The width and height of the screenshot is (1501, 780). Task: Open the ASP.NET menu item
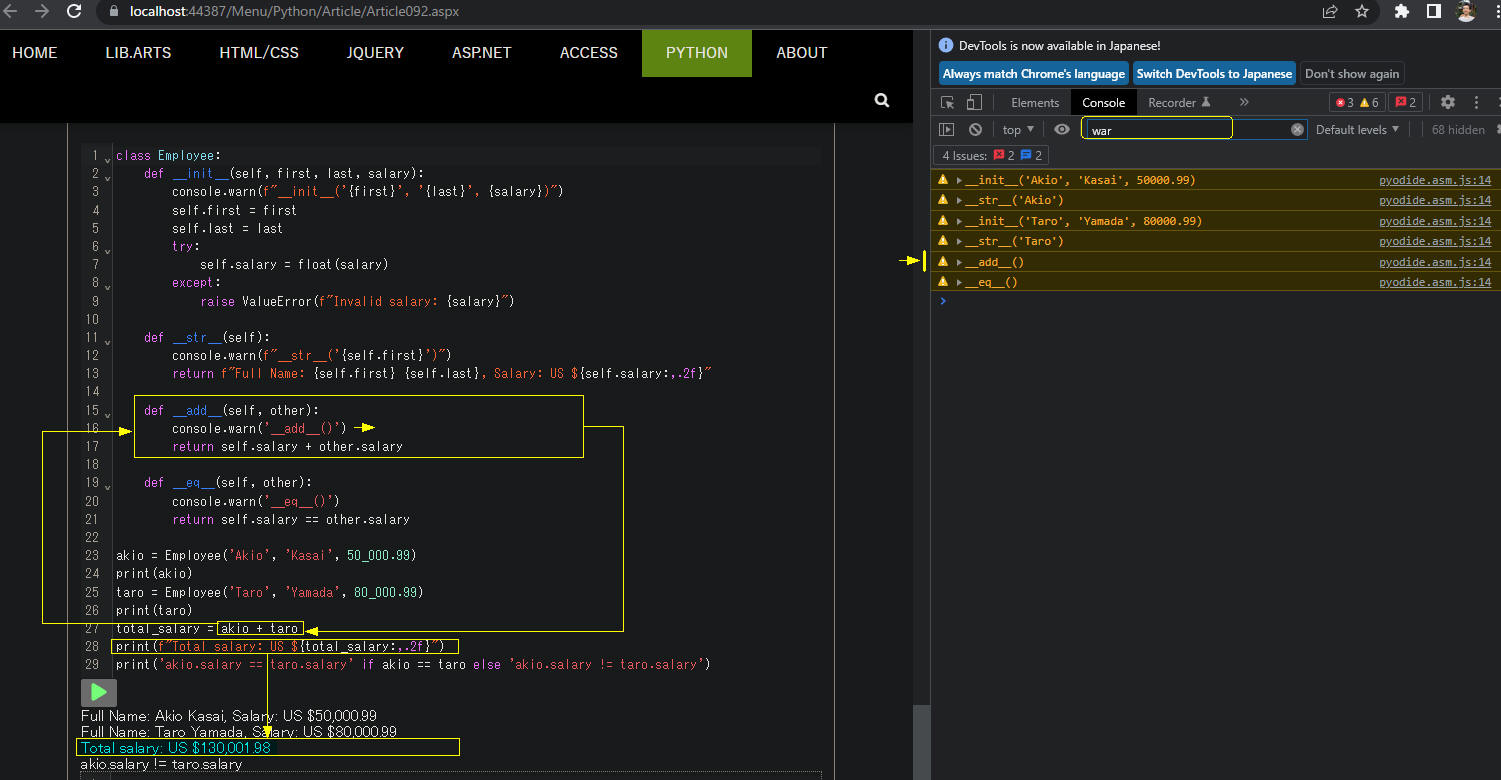(x=481, y=53)
